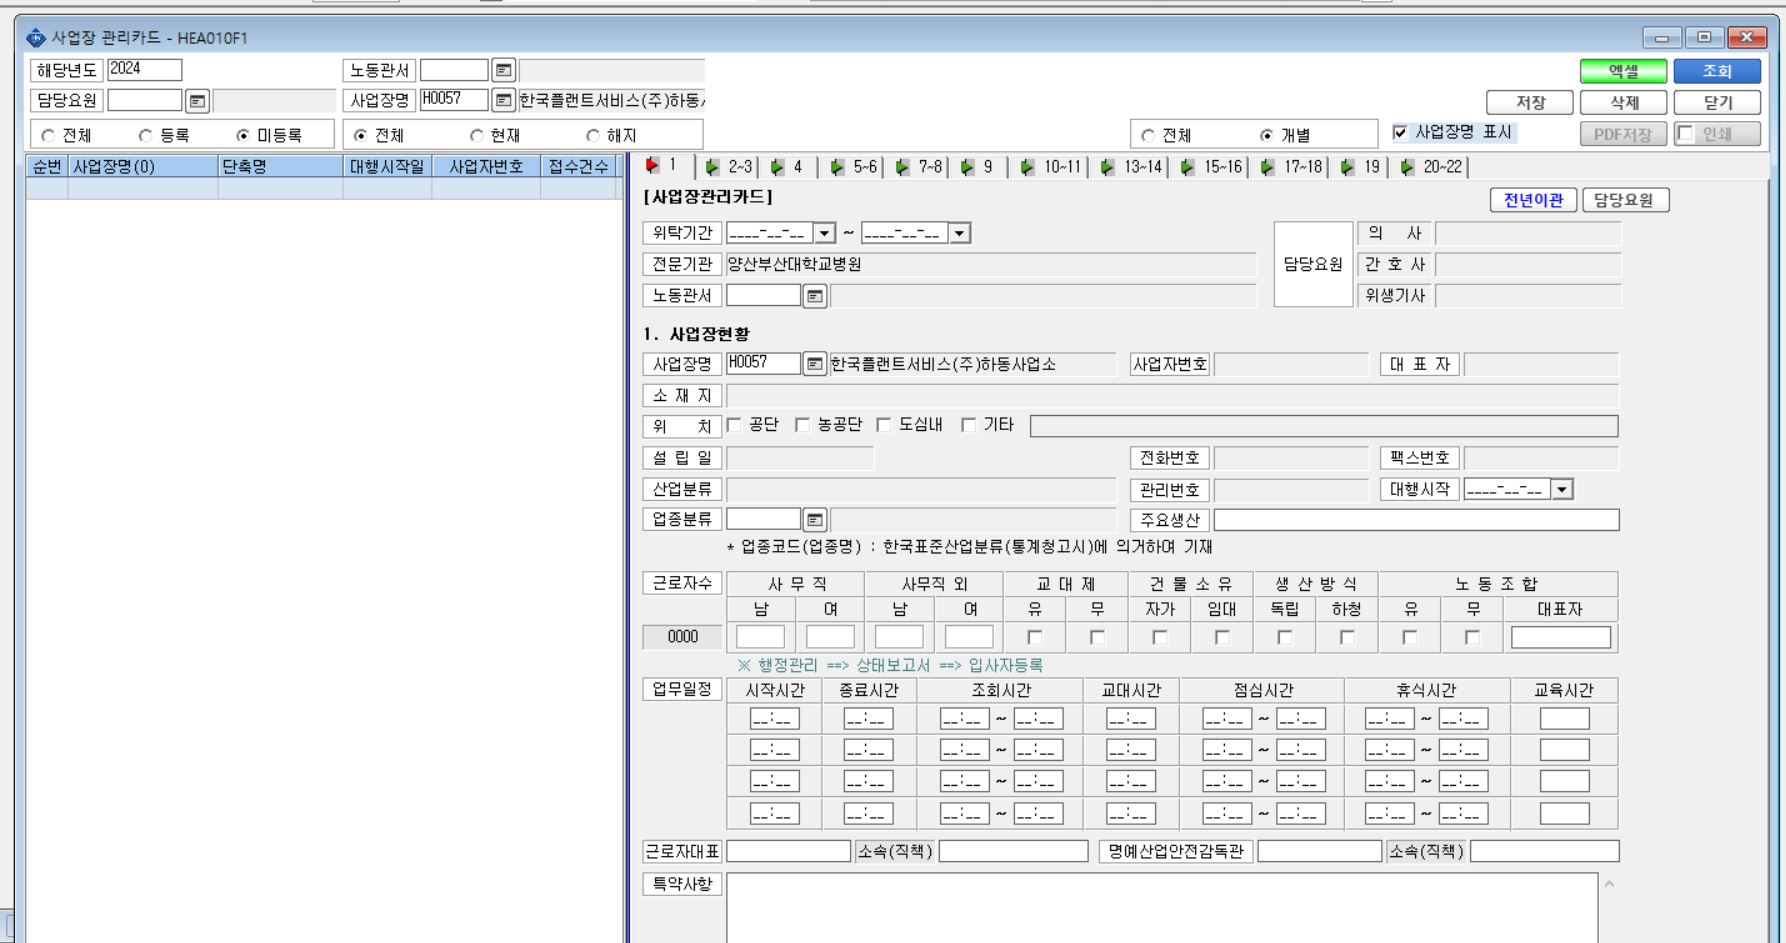Switch to the 20~22 tab
1786x943 pixels.
(x=1433, y=167)
